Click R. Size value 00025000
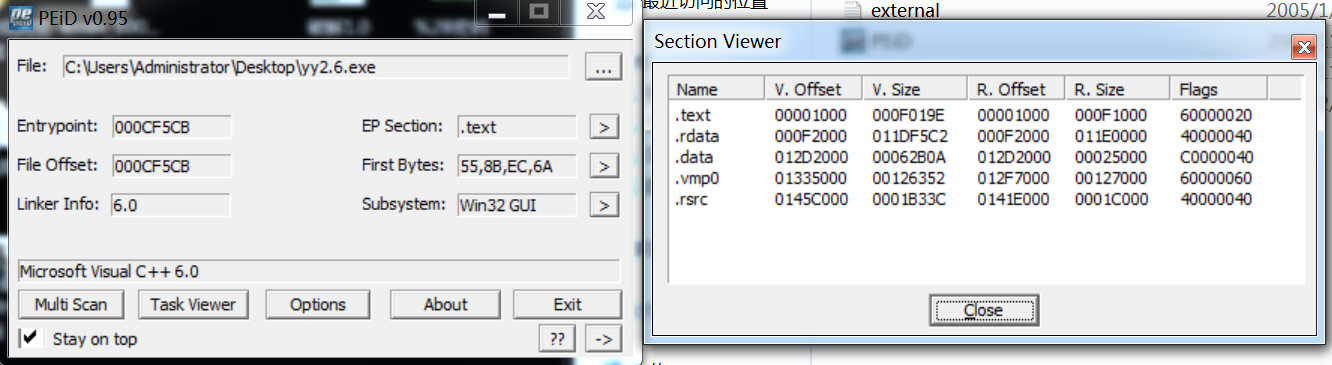 [x=1112, y=157]
